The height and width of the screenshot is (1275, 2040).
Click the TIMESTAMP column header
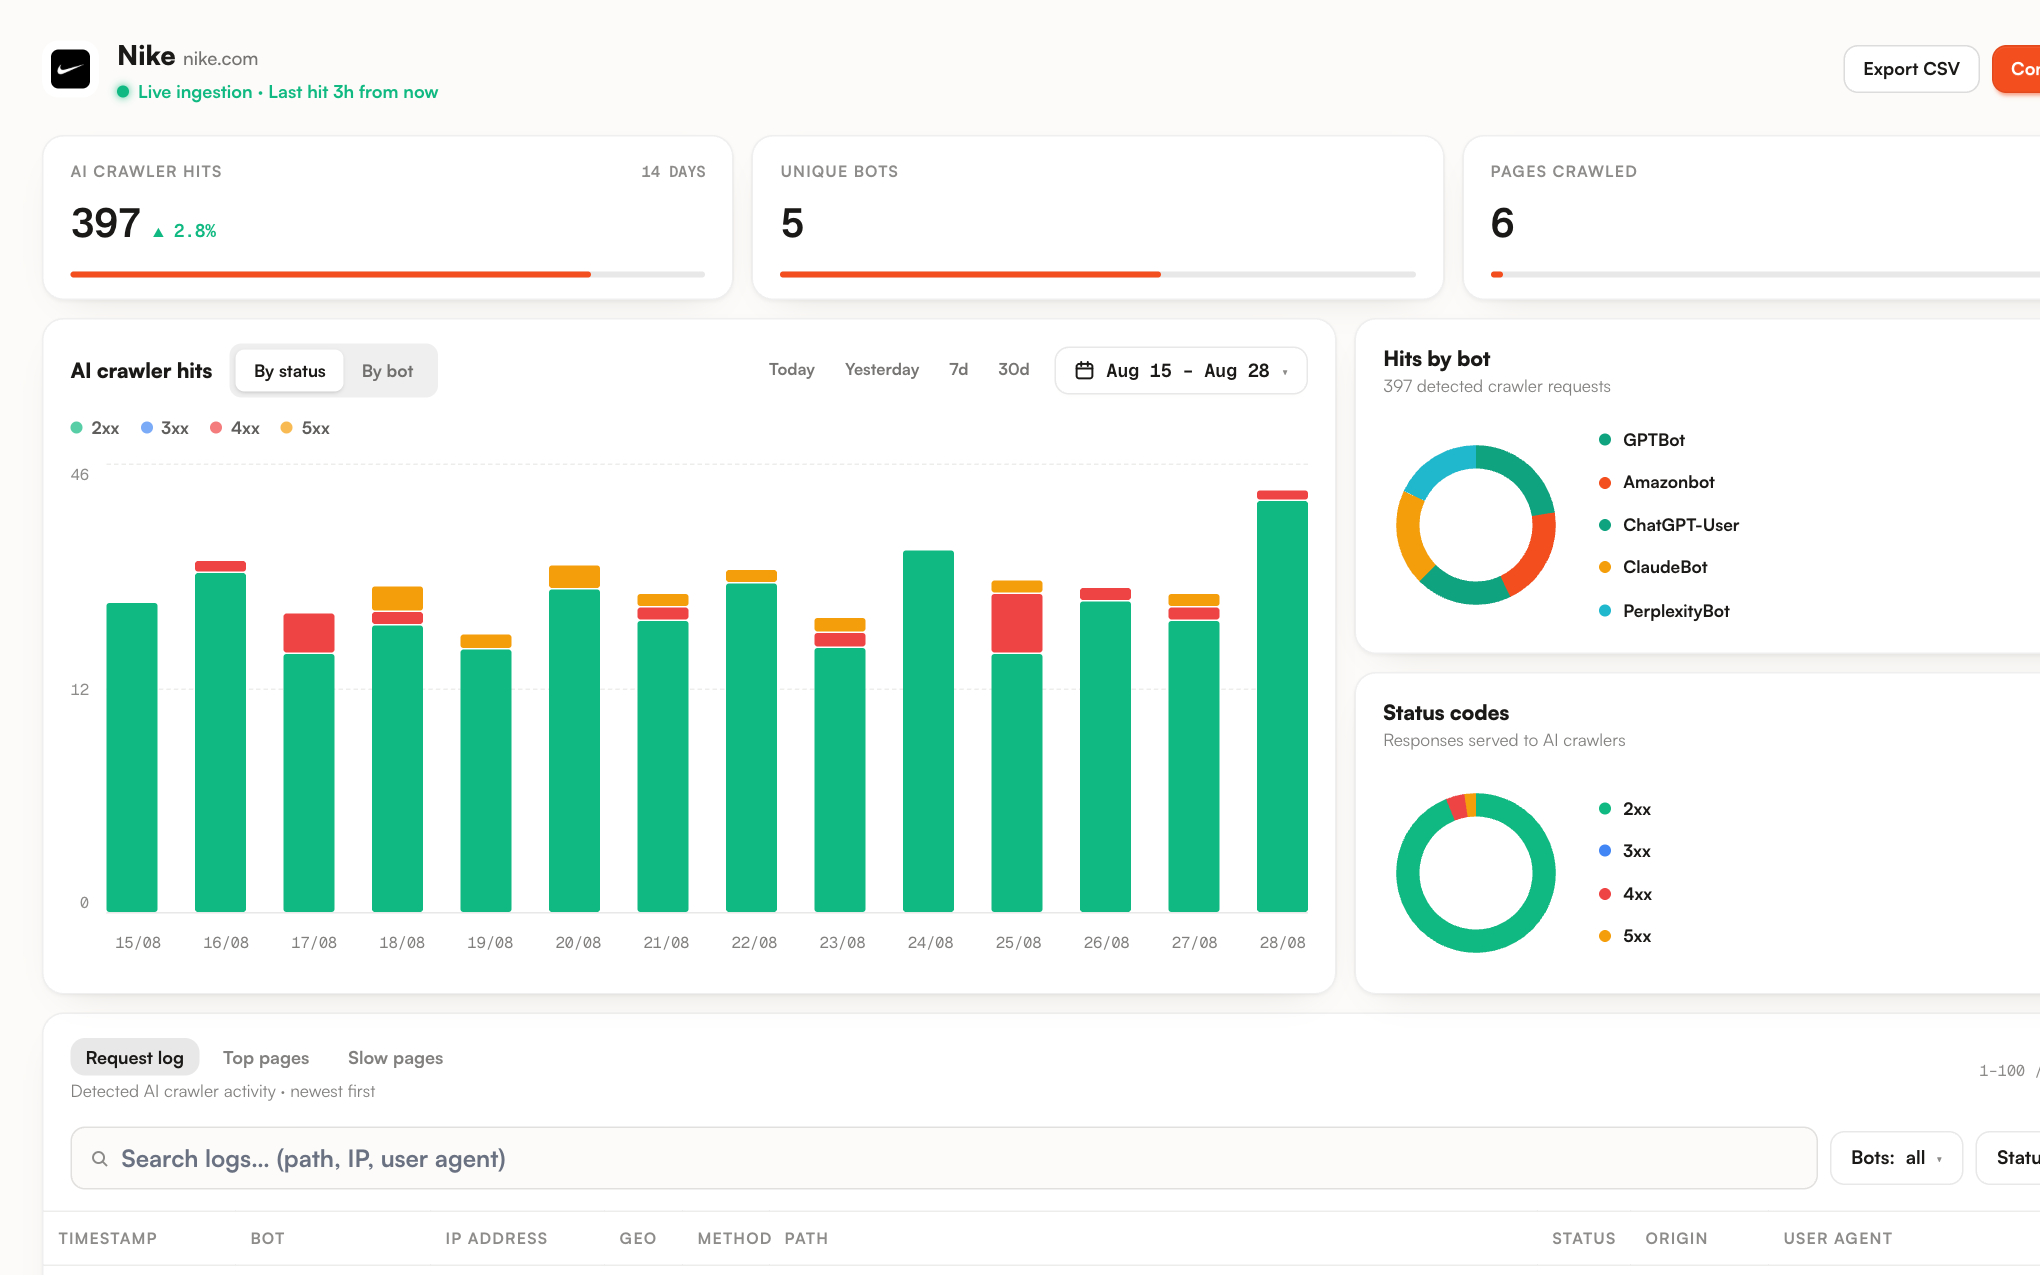tap(108, 1238)
